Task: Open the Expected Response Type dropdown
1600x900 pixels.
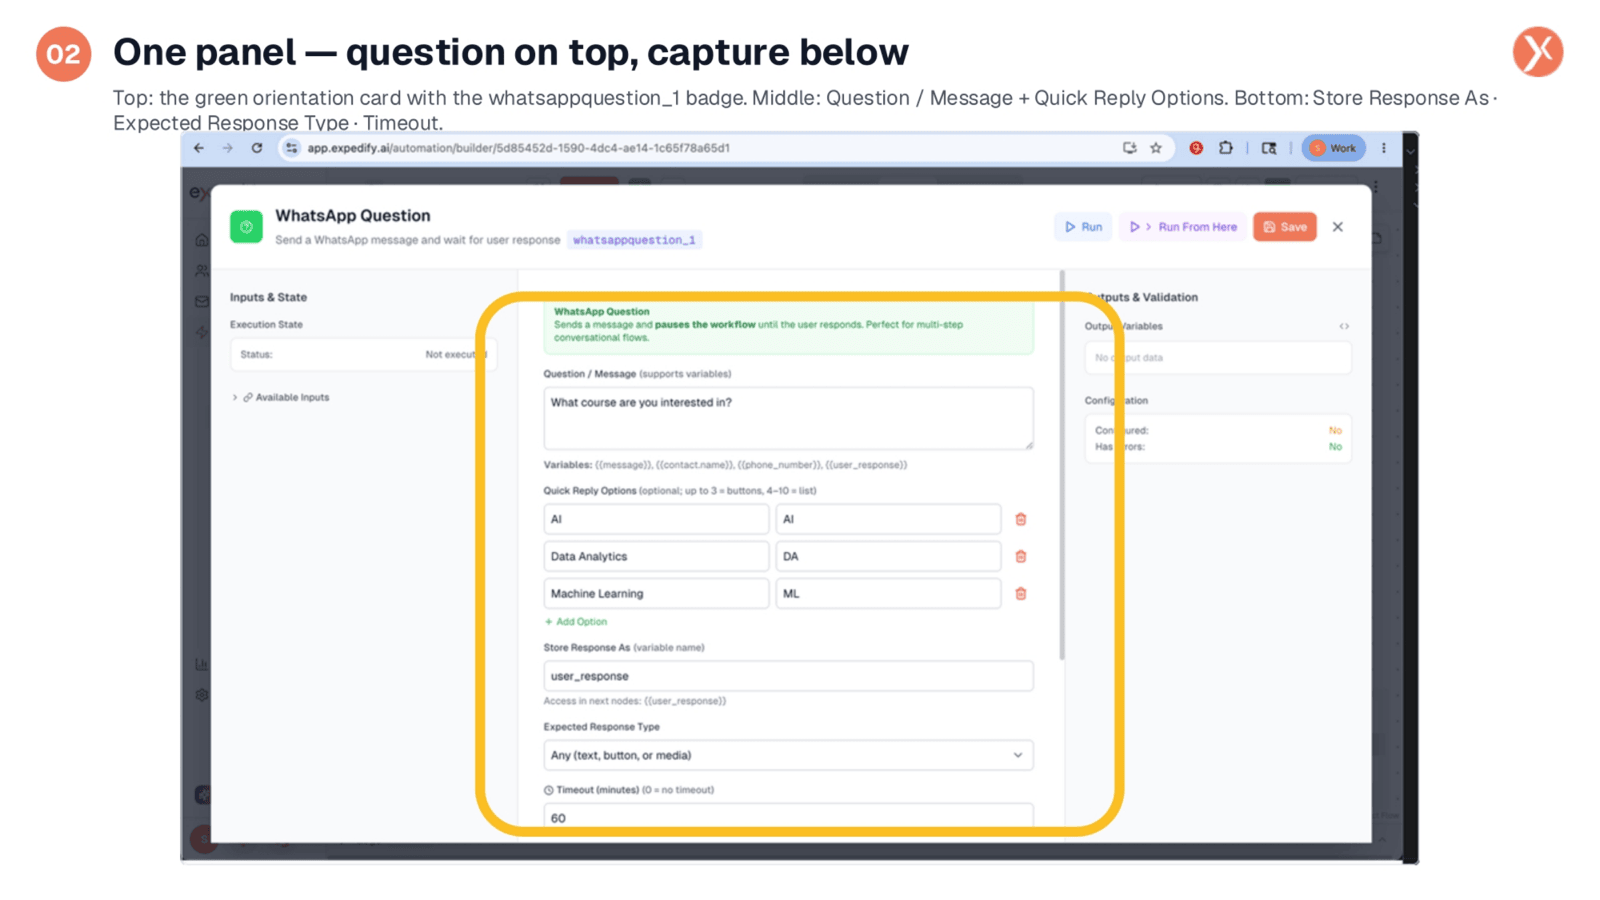Action: (788, 755)
